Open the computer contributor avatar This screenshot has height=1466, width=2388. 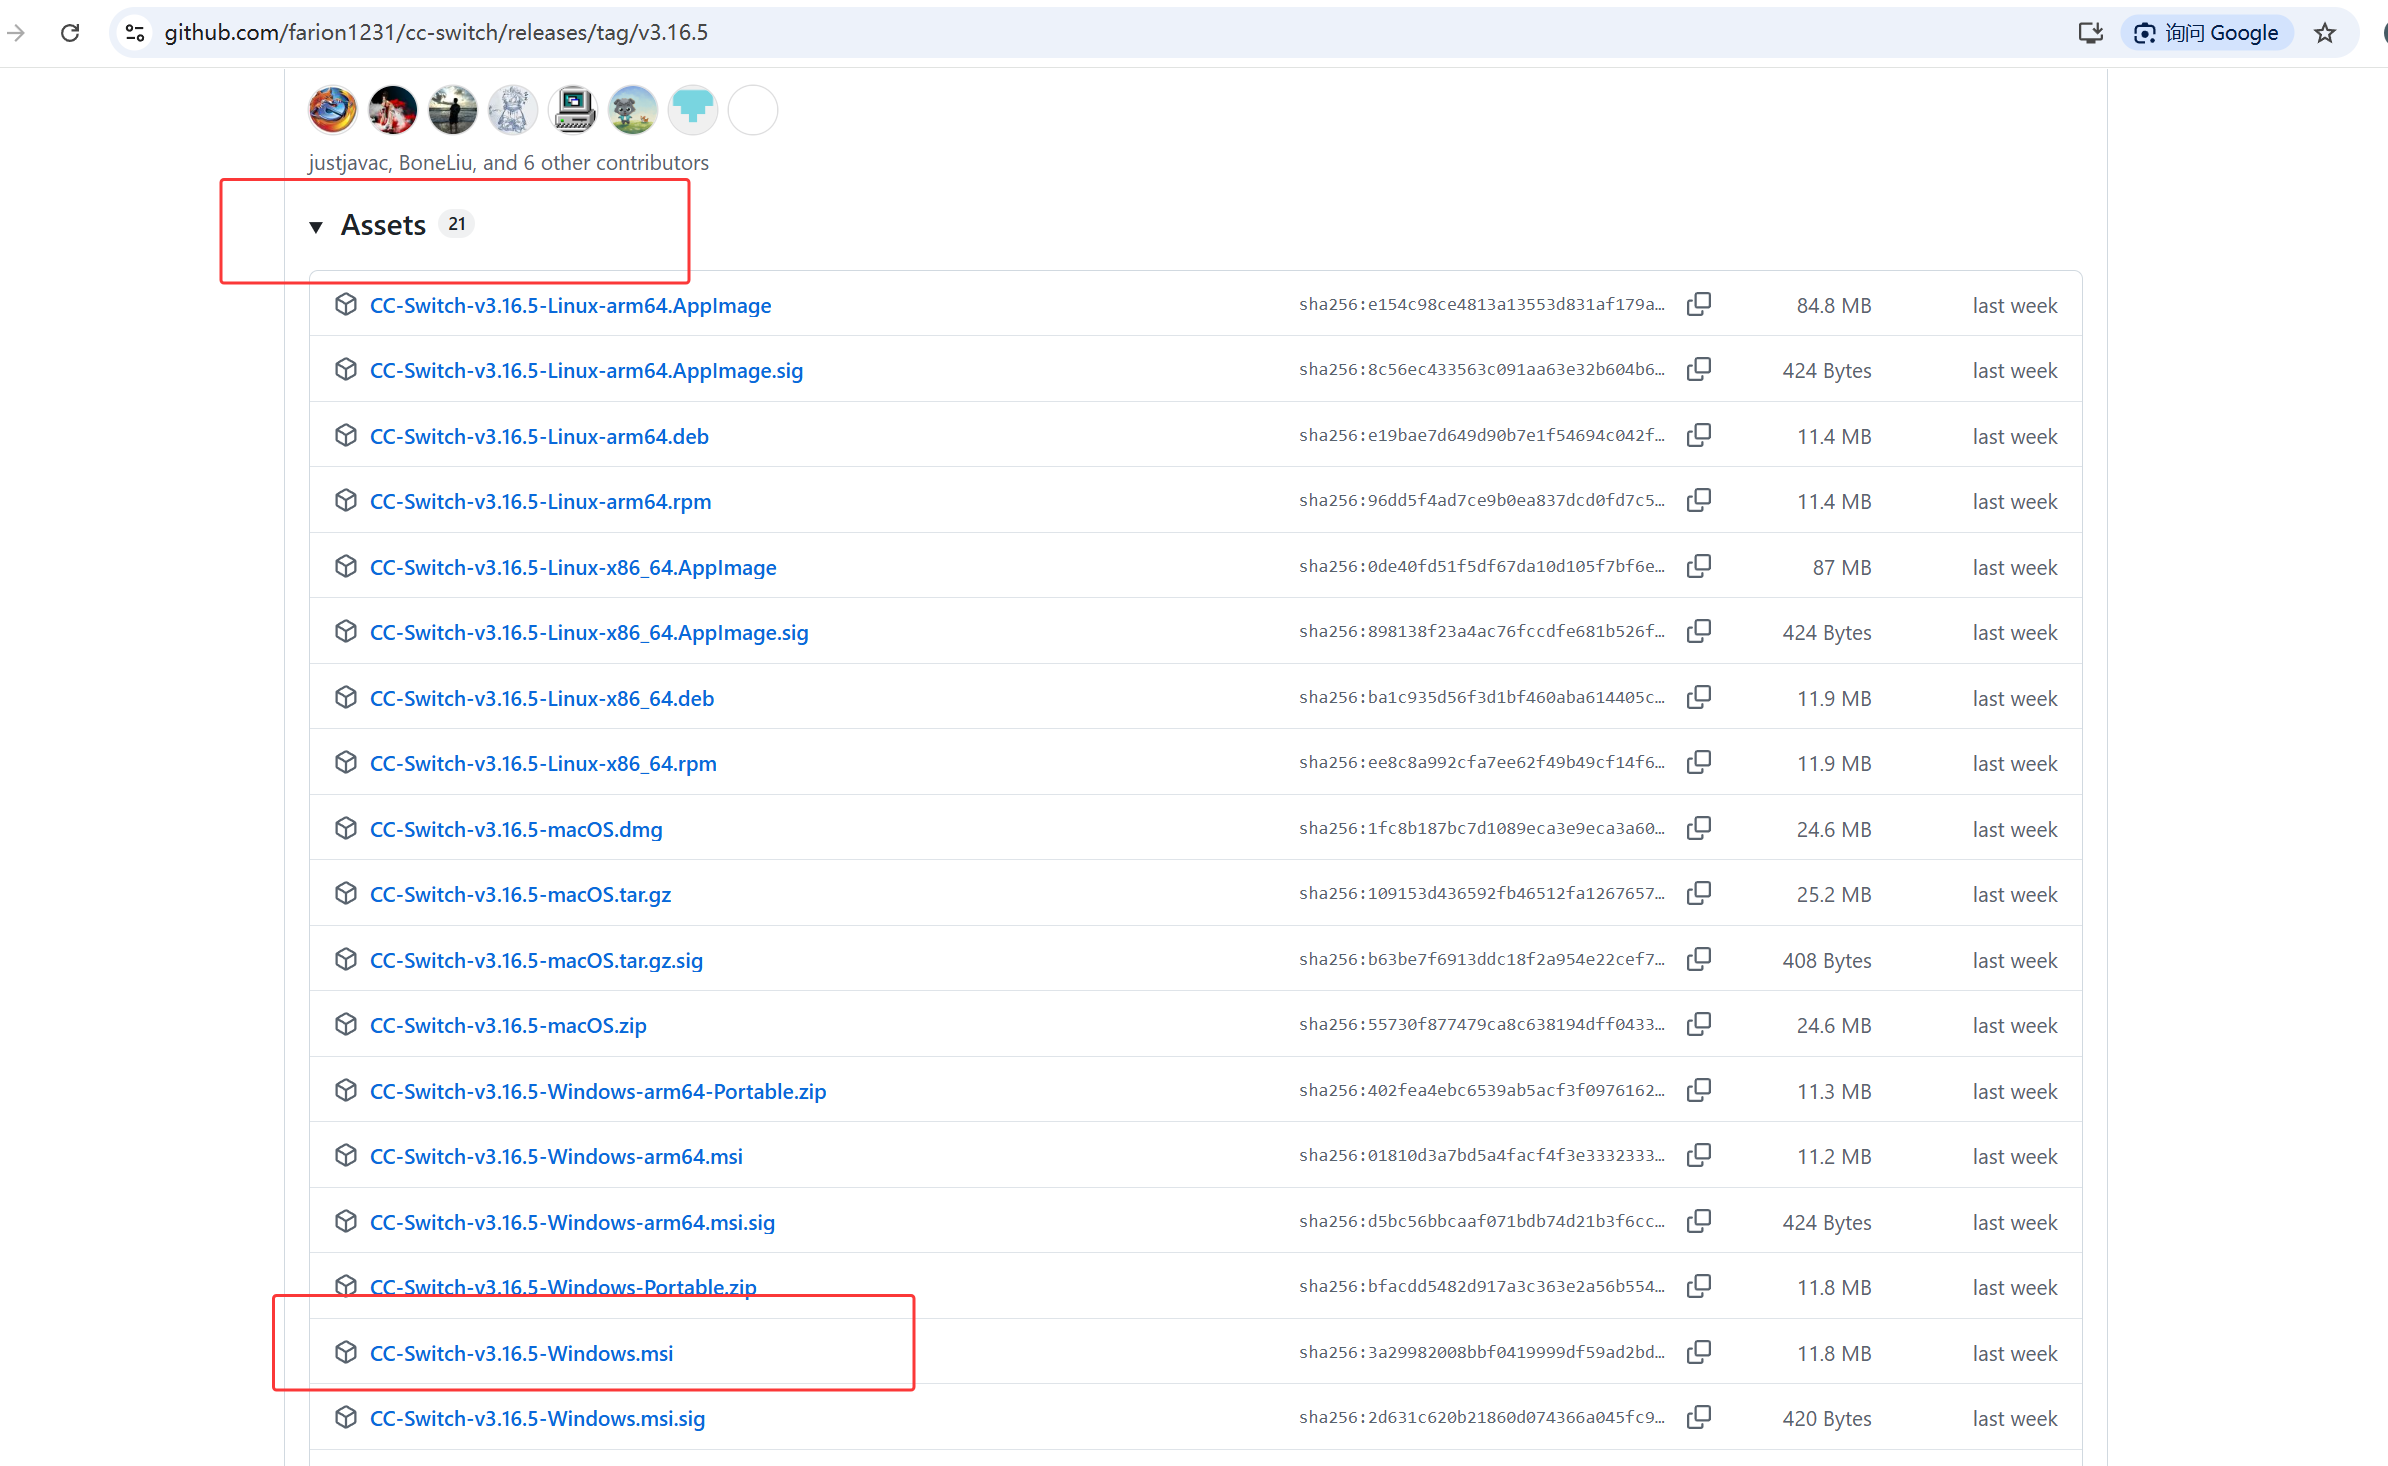pos(573,110)
